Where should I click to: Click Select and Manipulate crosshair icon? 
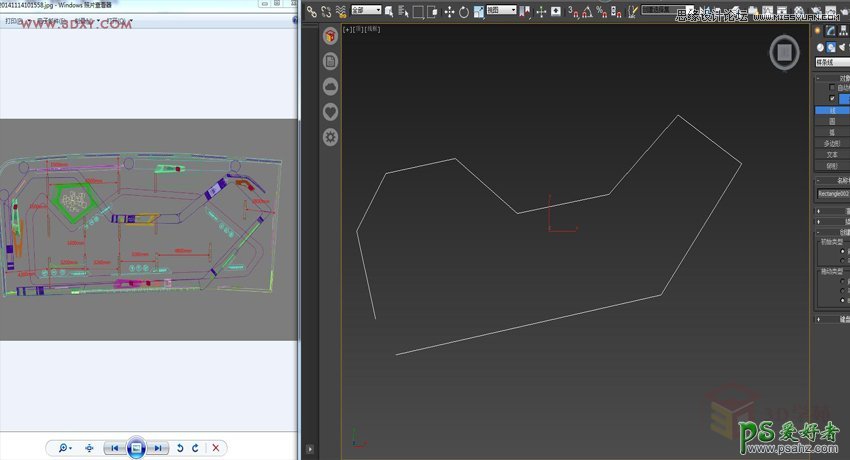541,11
